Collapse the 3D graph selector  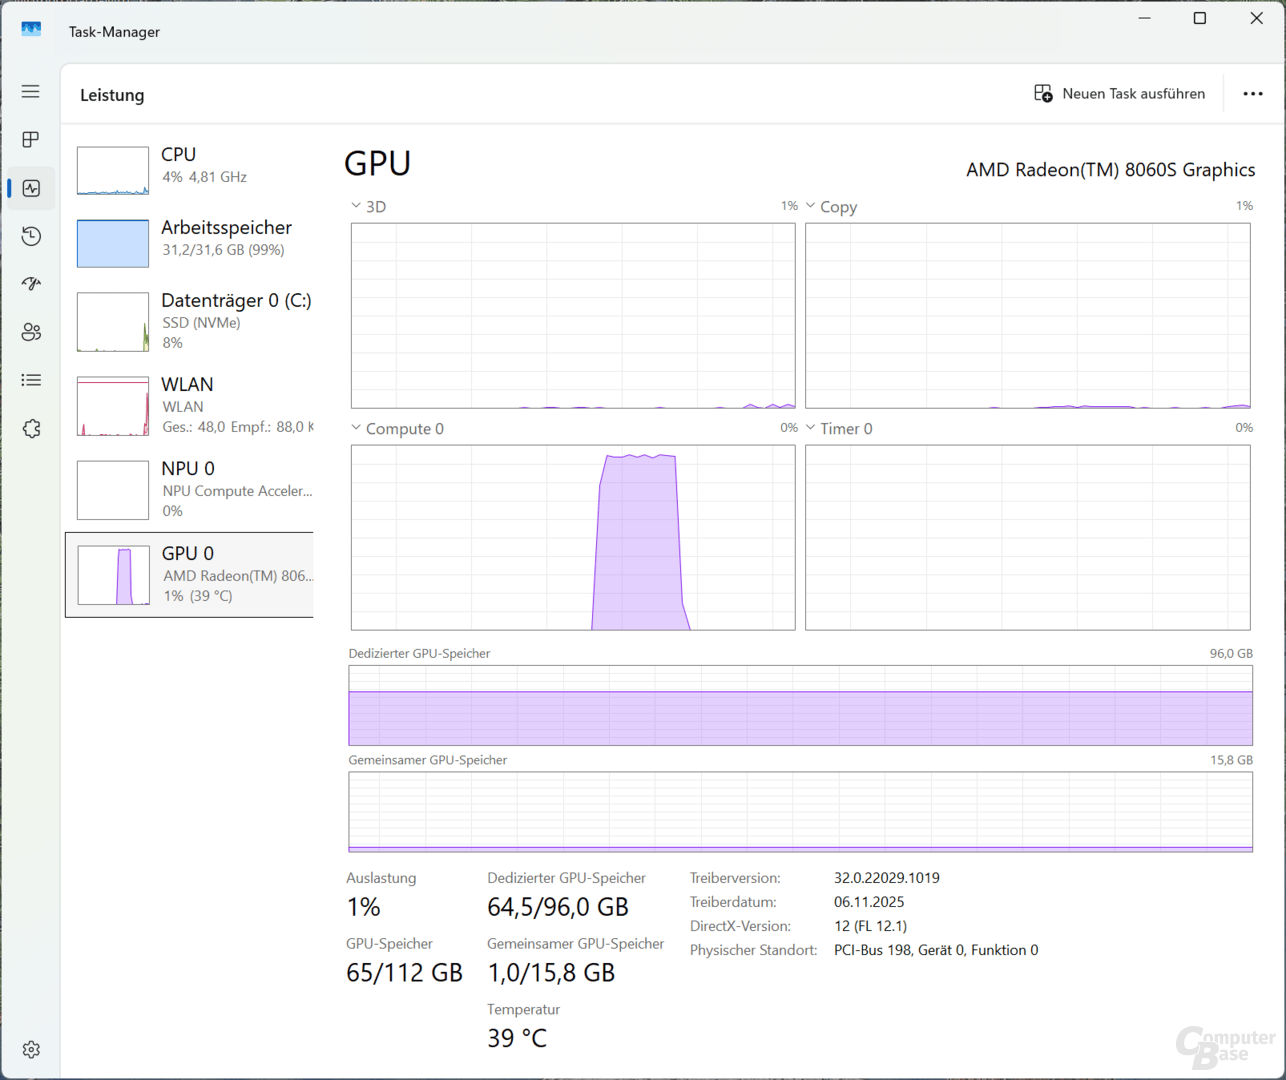[x=355, y=205]
